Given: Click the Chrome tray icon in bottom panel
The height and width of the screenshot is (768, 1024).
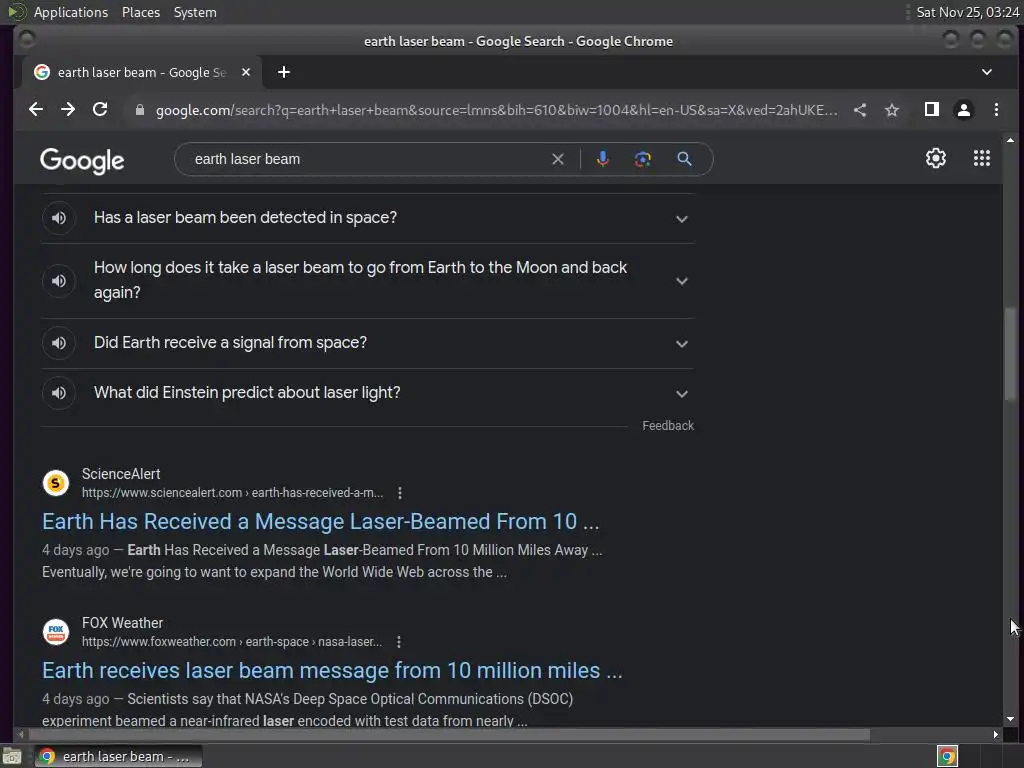Looking at the screenshot, I should [x=947, y=756].
